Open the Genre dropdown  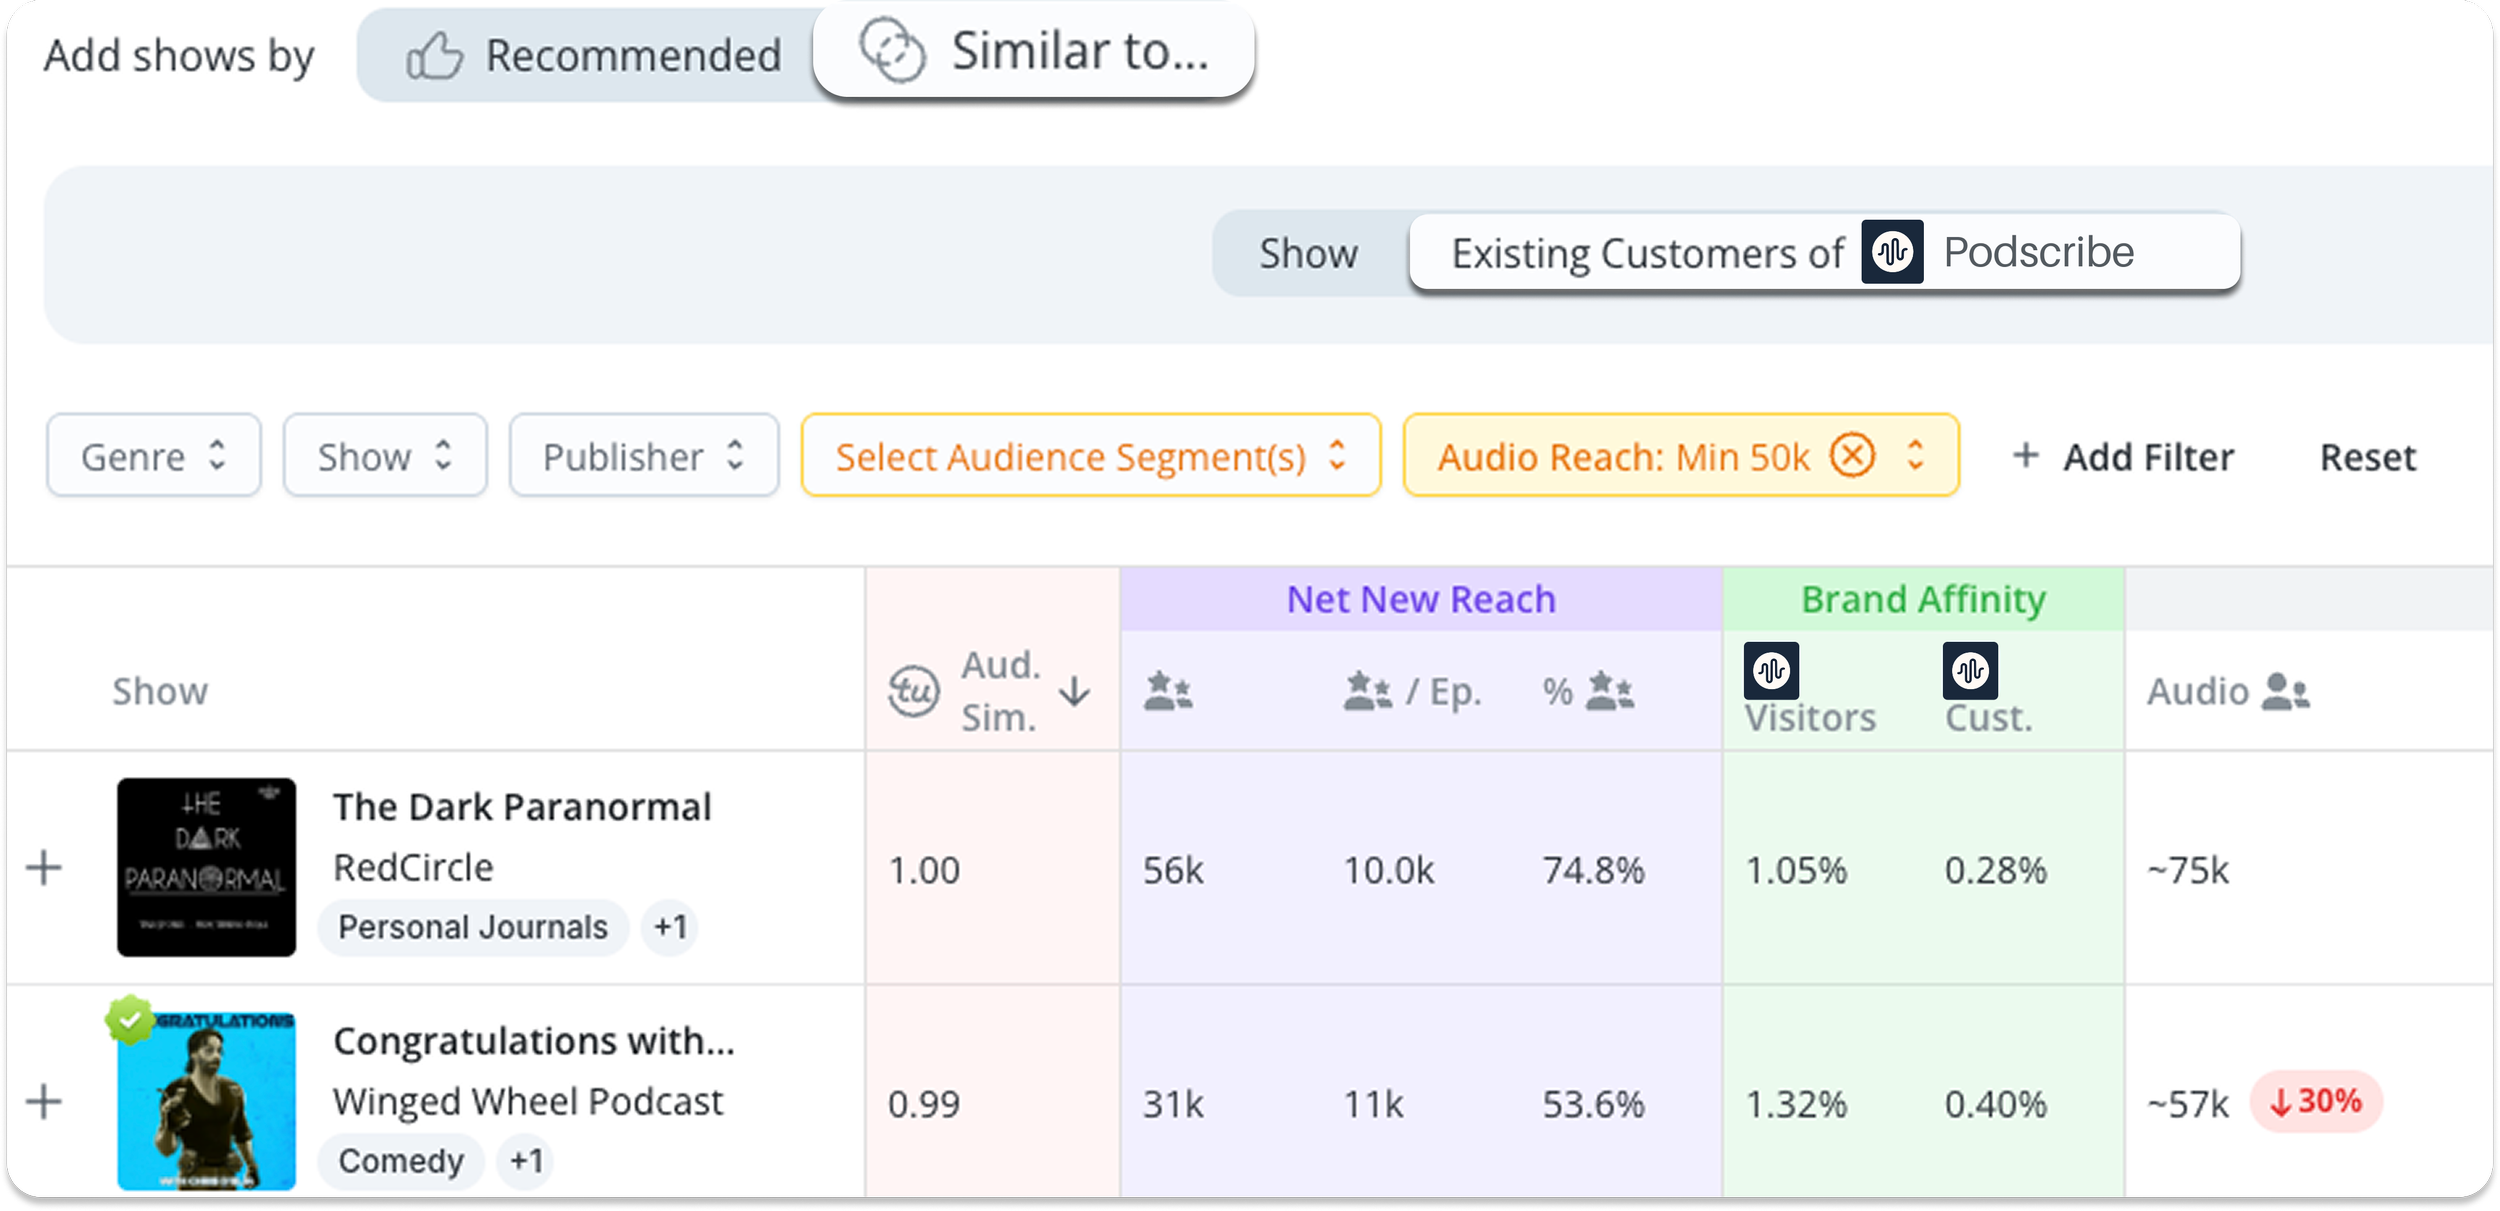tap(153, 456)
